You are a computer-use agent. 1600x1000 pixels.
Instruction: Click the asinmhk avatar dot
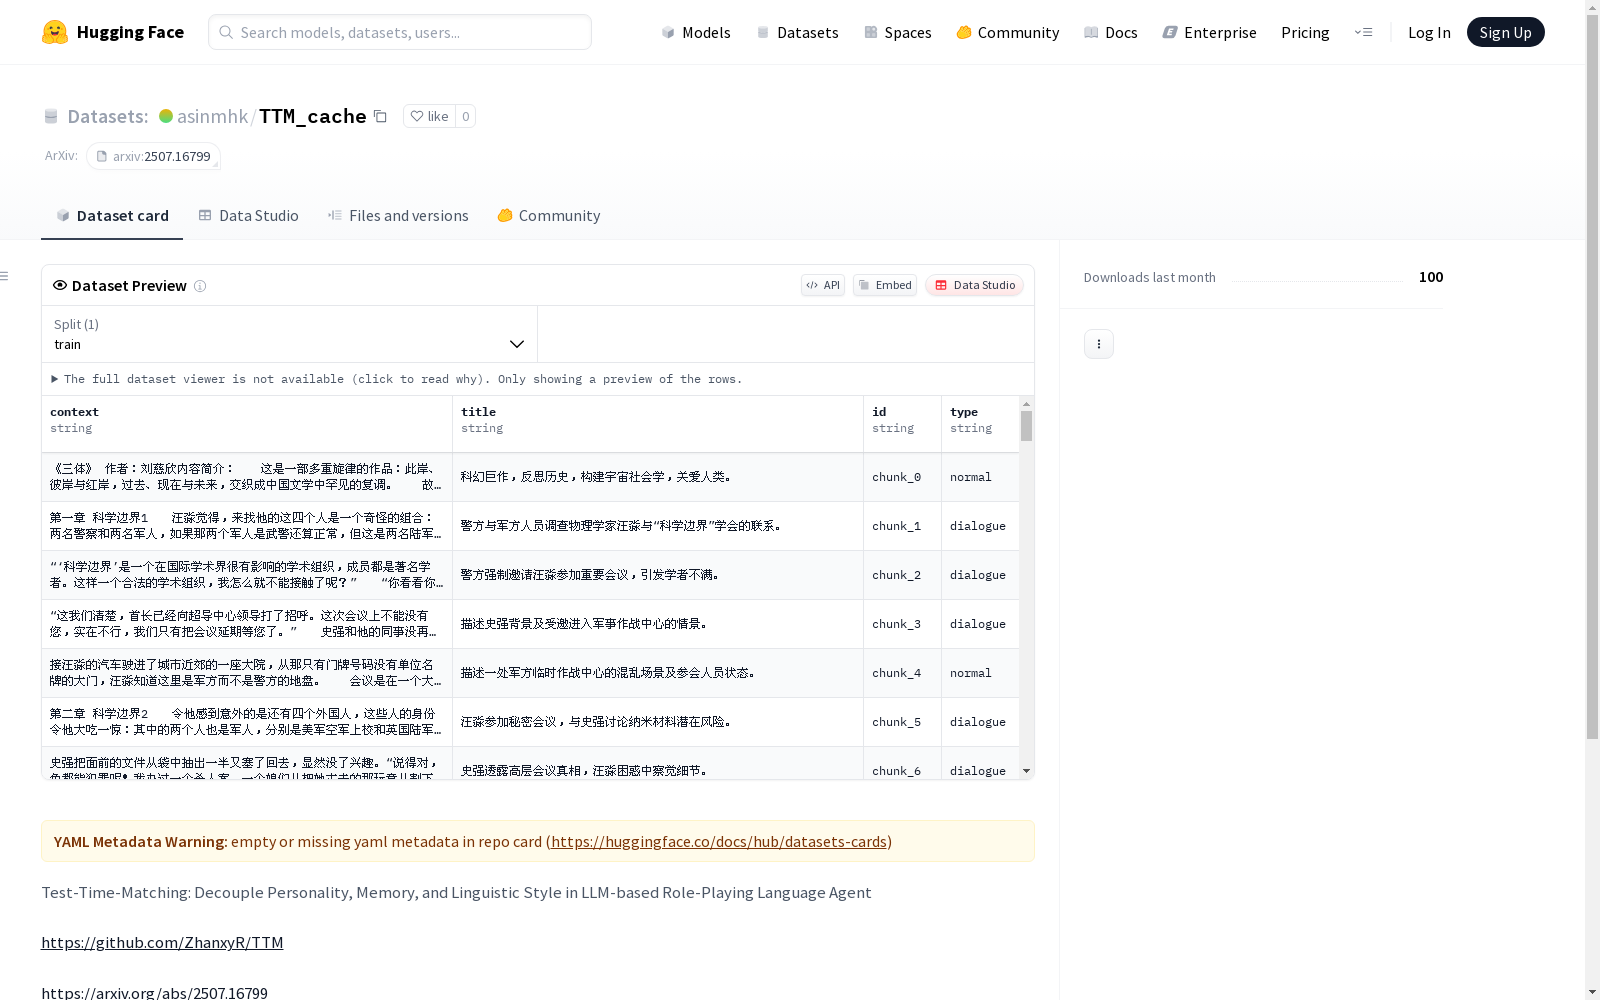[x=166, y=116]
